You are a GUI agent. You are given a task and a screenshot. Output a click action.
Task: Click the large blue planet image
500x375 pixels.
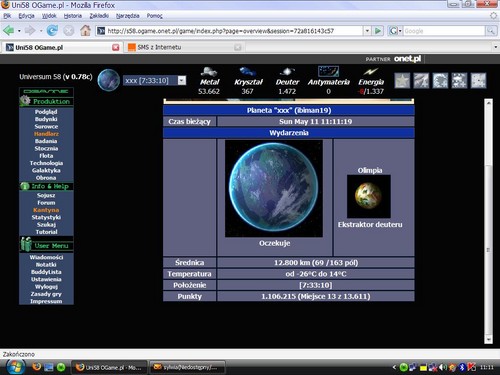(274, 188)
